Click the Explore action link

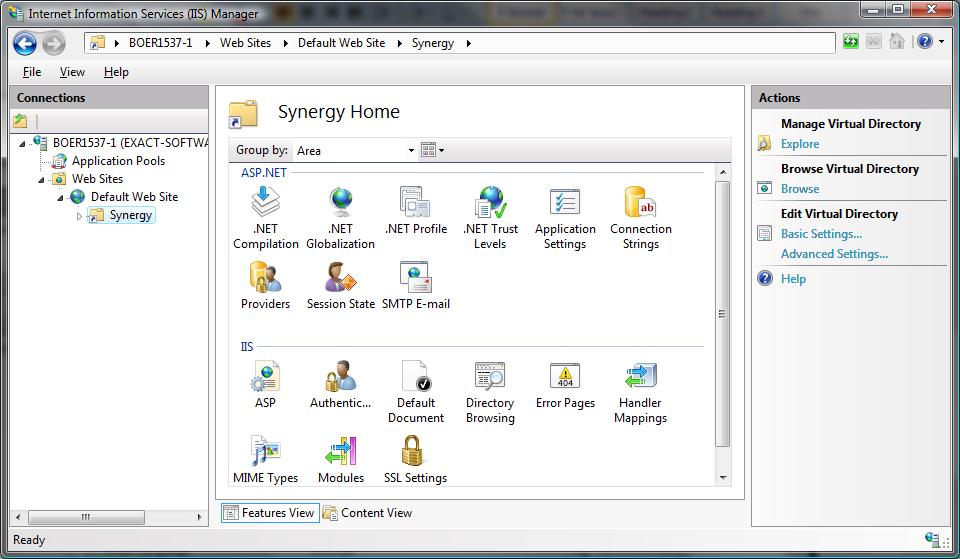[800, 144]
